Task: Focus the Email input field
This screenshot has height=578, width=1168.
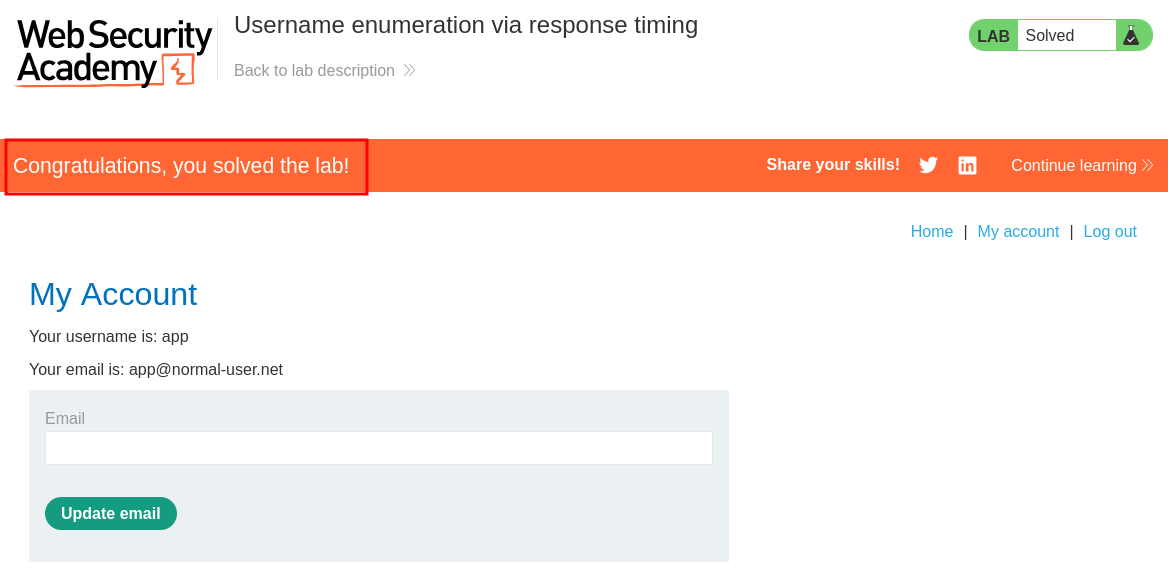Action: 379,448
